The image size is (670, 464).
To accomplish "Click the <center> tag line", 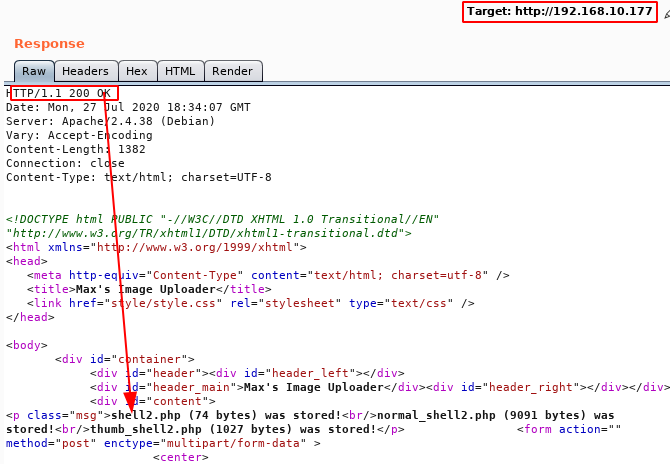I will [x=180, y=457].
